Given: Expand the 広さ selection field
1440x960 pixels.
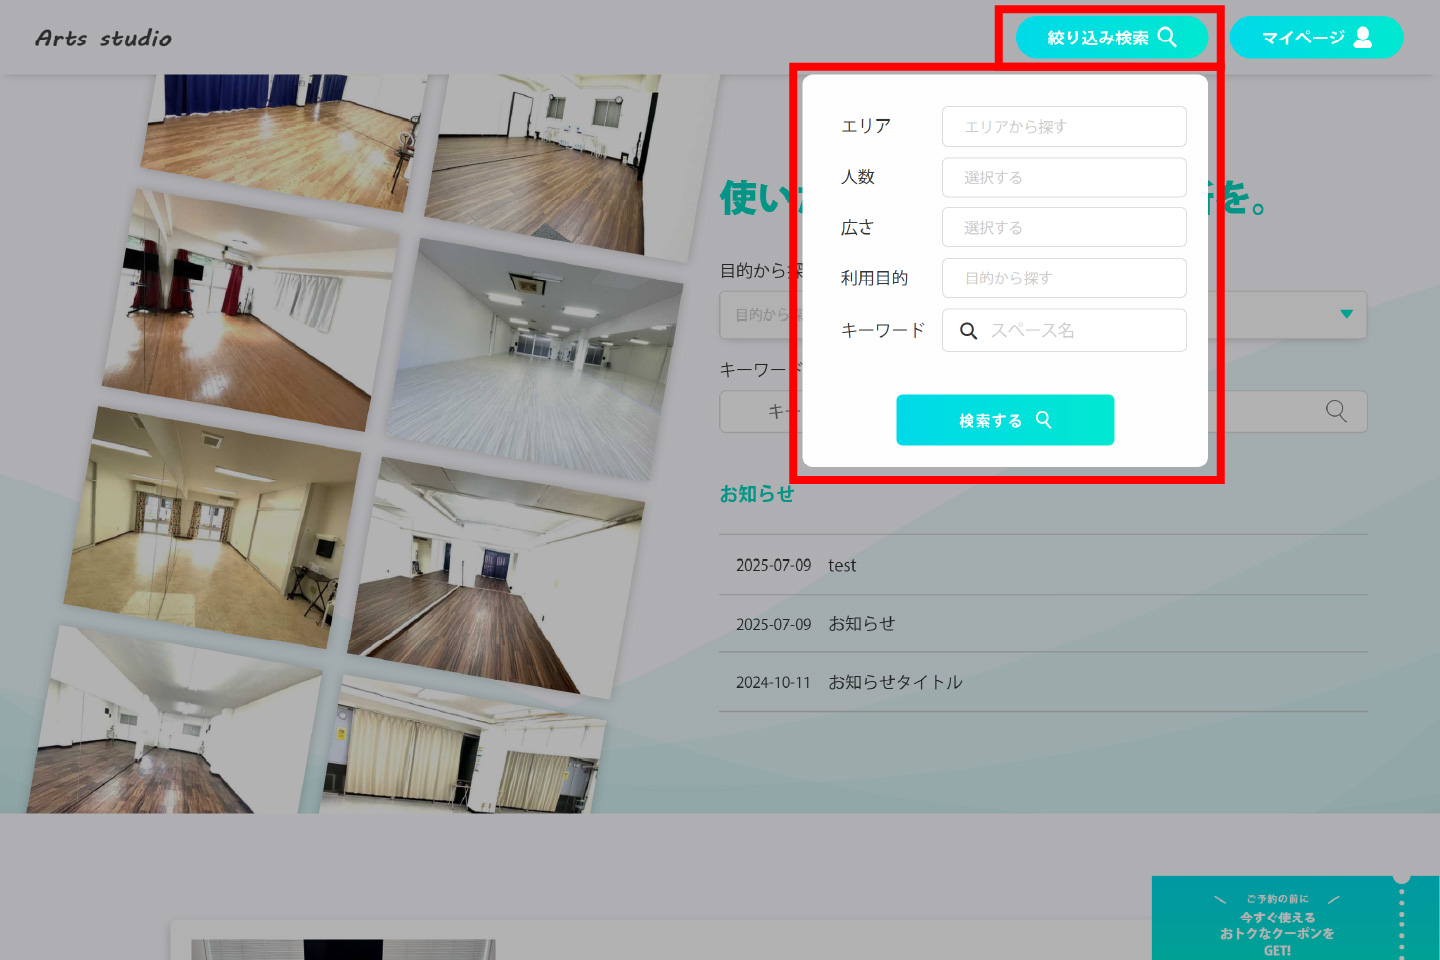Looking at the screenshot, I should [1063, 228].
